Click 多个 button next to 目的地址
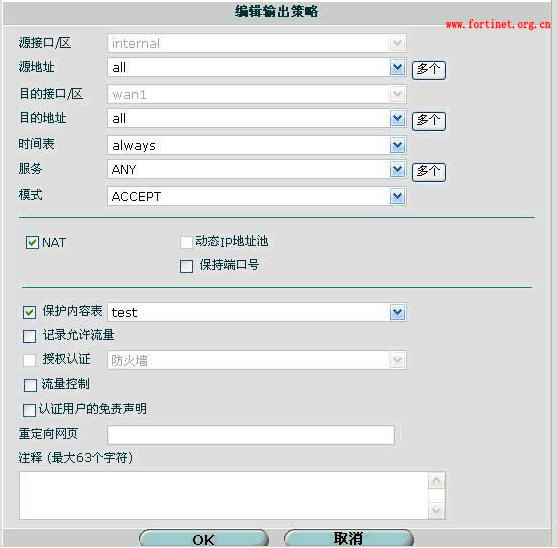The image size is (558, 548). click(x=428, y=121)
